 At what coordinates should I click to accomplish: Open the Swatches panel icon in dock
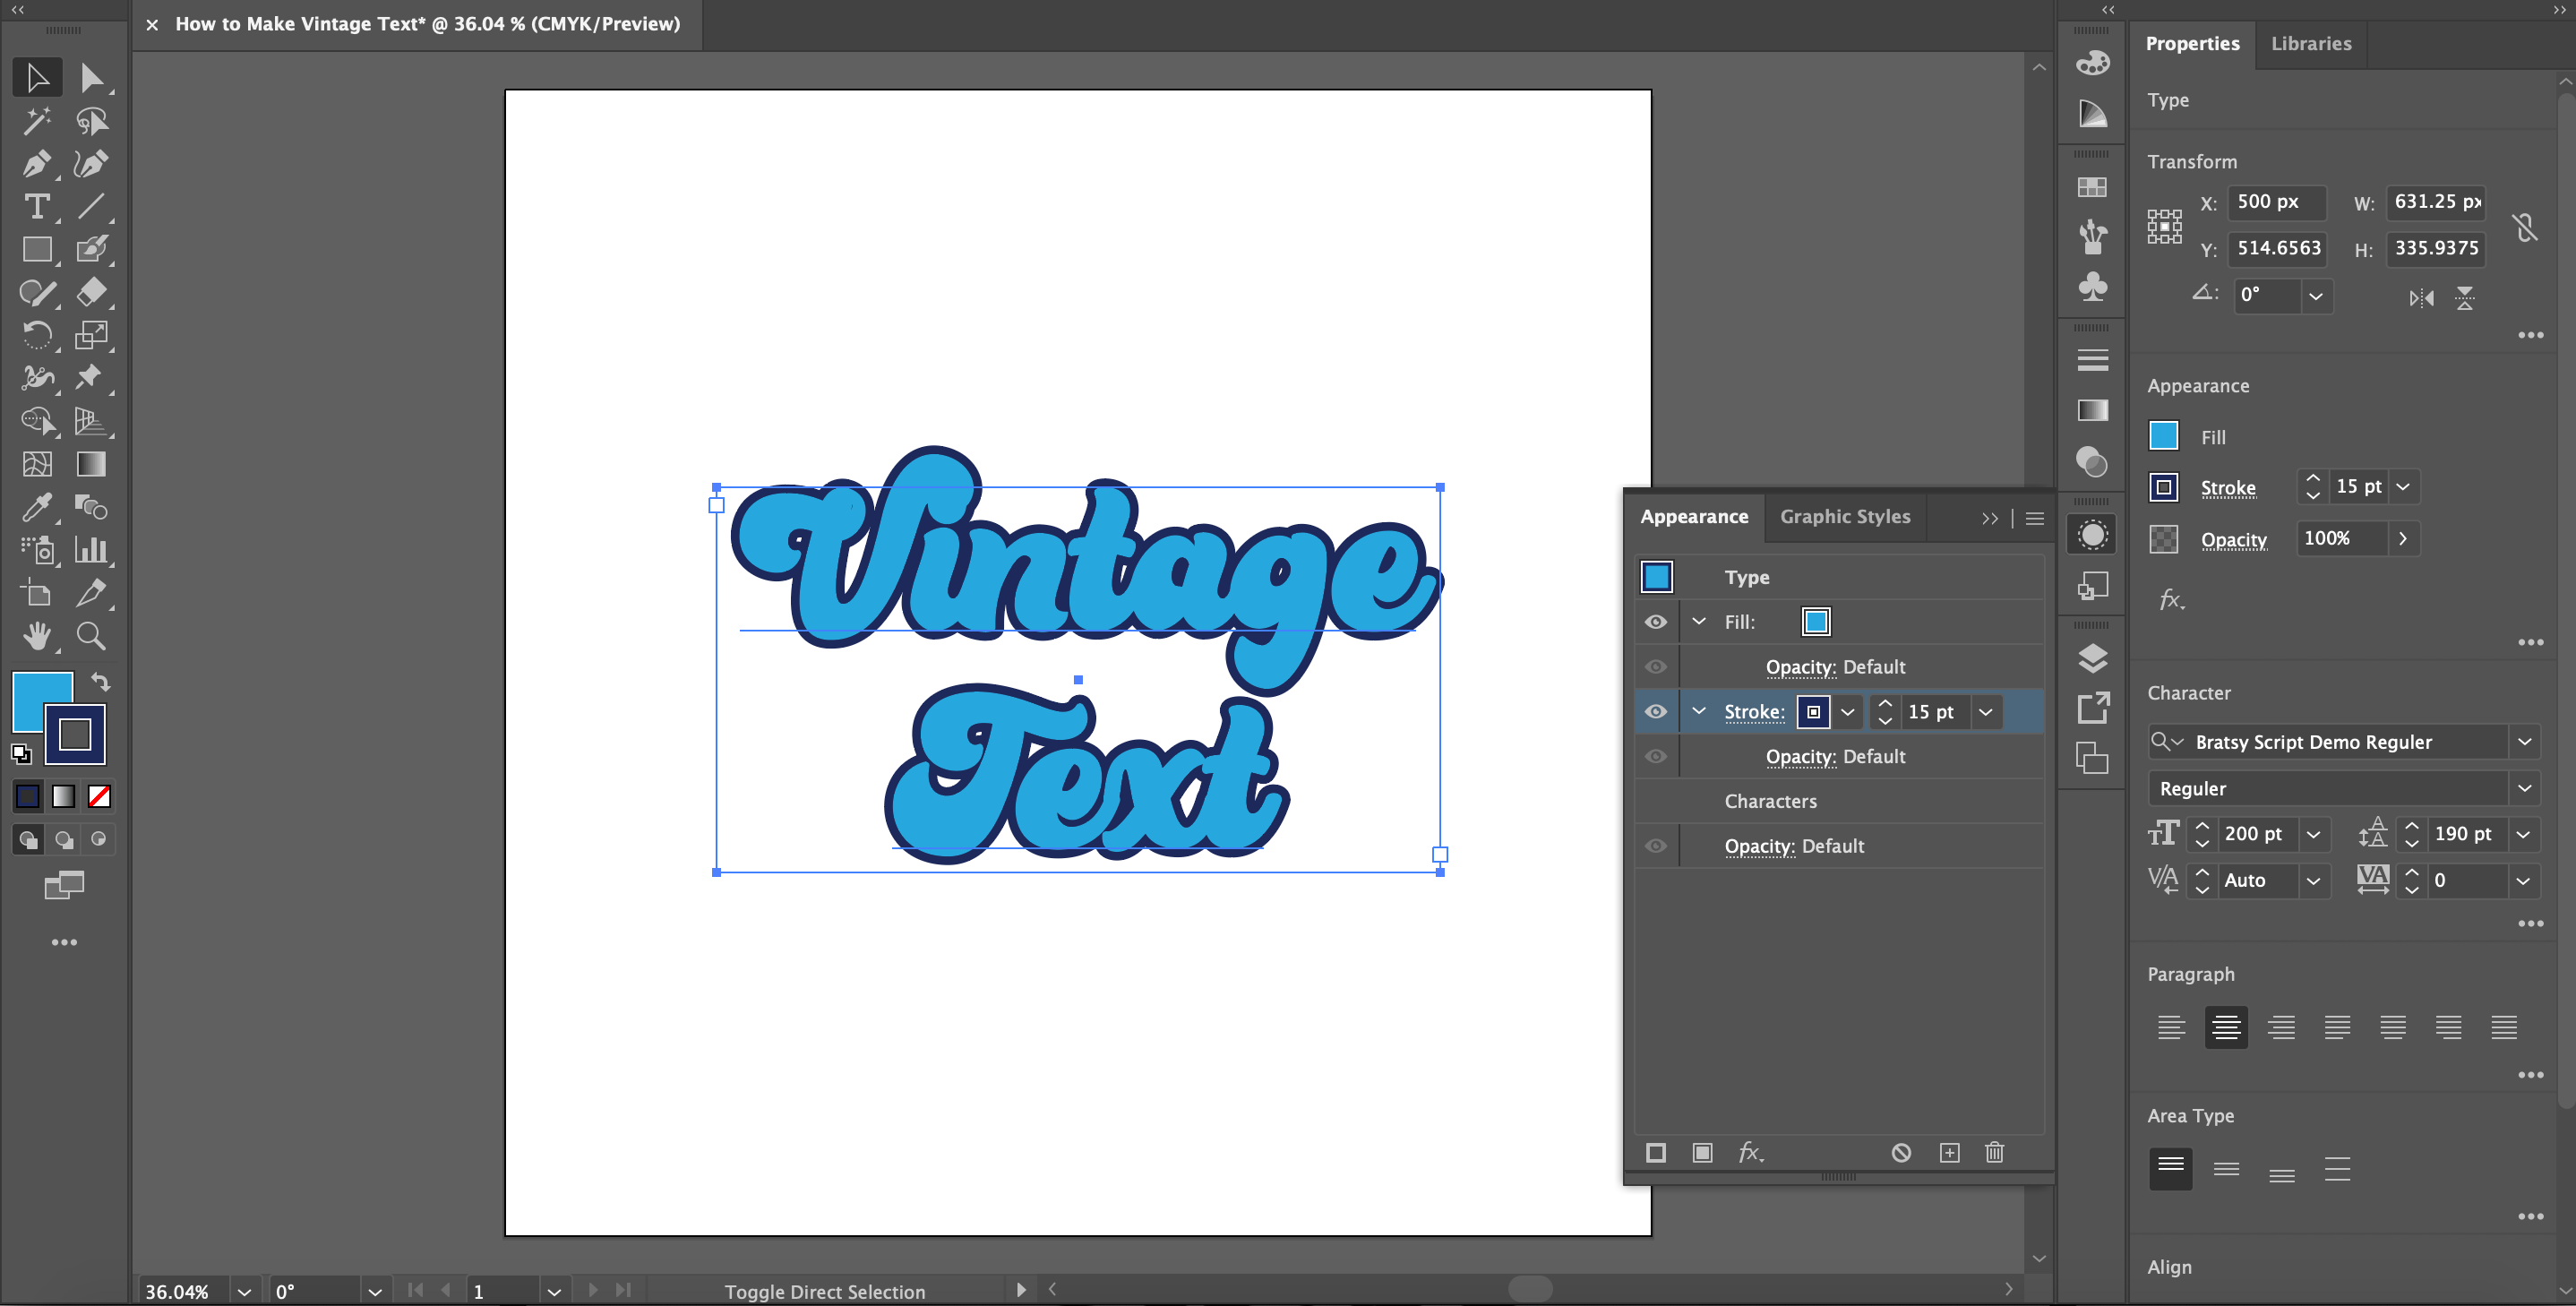[x=2092, y=187]
